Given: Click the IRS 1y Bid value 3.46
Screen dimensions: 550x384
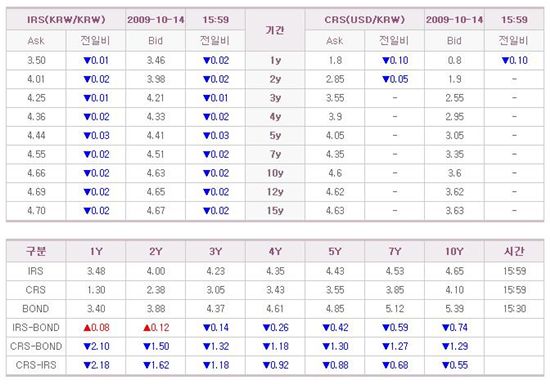Looking at the screenshot, I should (156, 60).
